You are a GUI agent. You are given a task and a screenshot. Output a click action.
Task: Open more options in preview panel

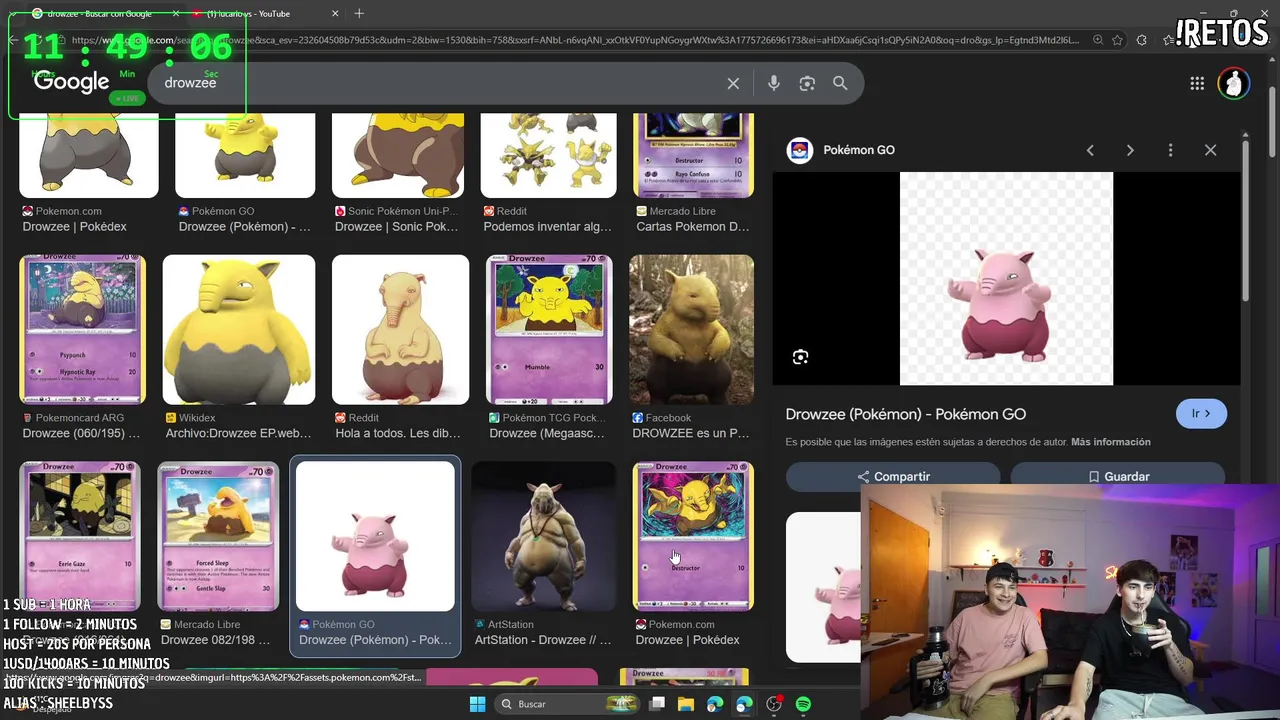pos(1170,150)
